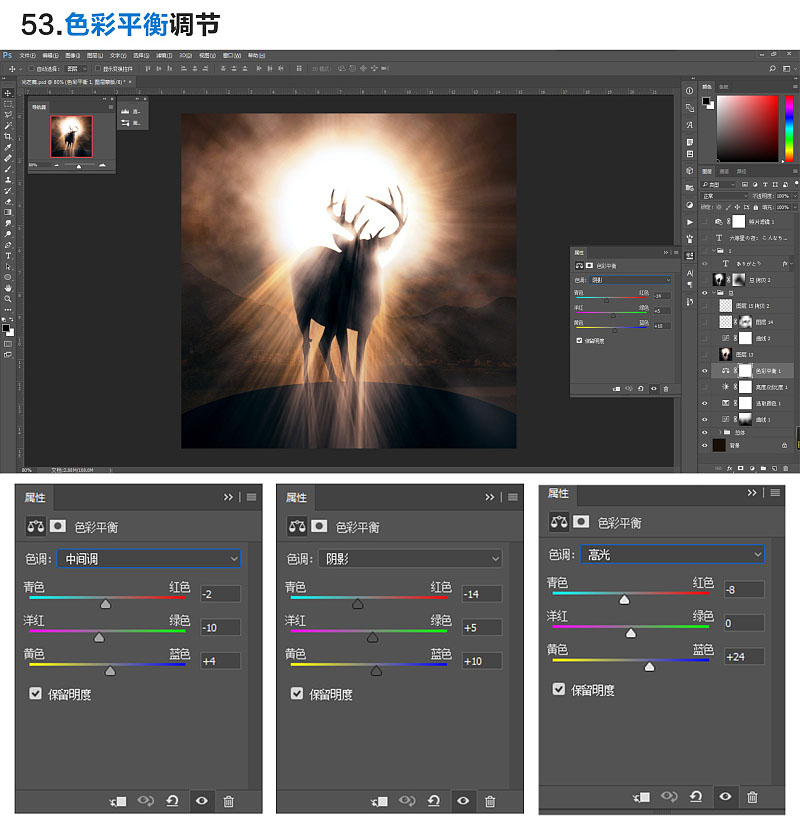Select the Hand tool

(x=8, y=288)
